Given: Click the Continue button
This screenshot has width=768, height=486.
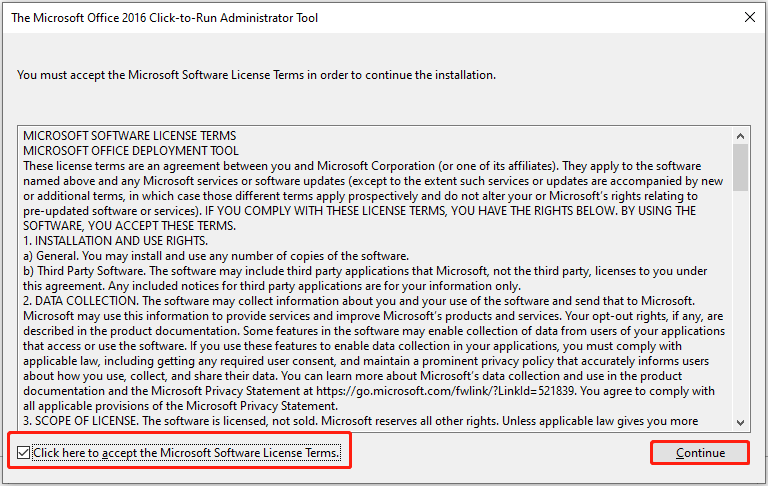Looking at the screenshot, I should point(700,453).
